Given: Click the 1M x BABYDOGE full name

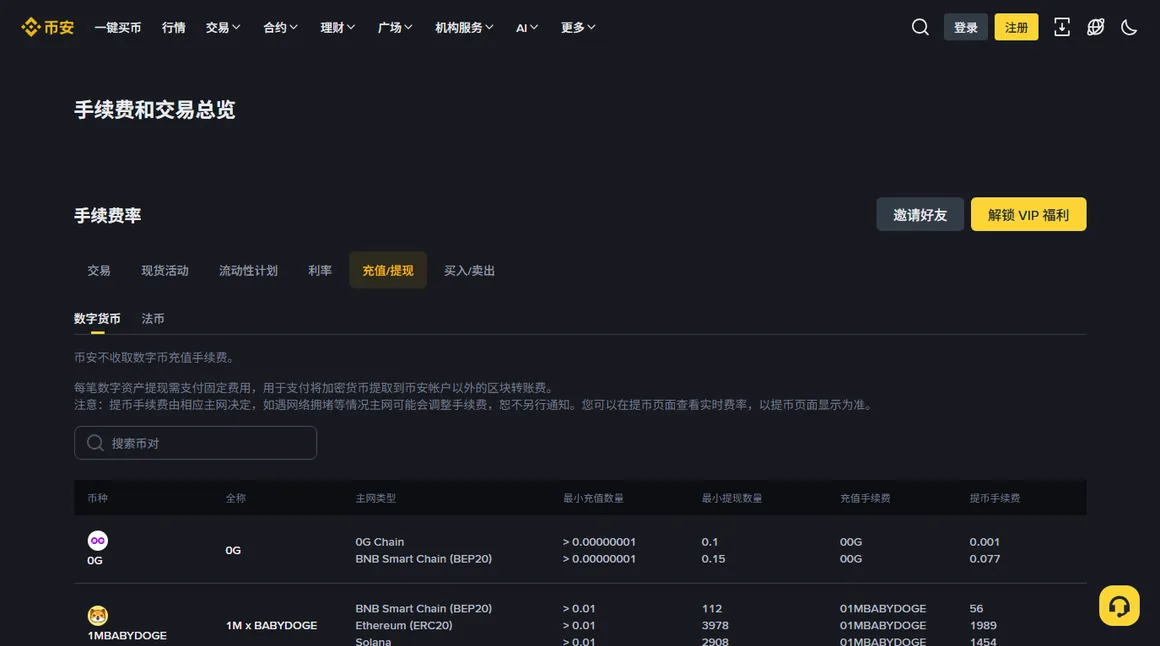Looking at the screenshot, I should pyautogui.click(x=272, y=625).
